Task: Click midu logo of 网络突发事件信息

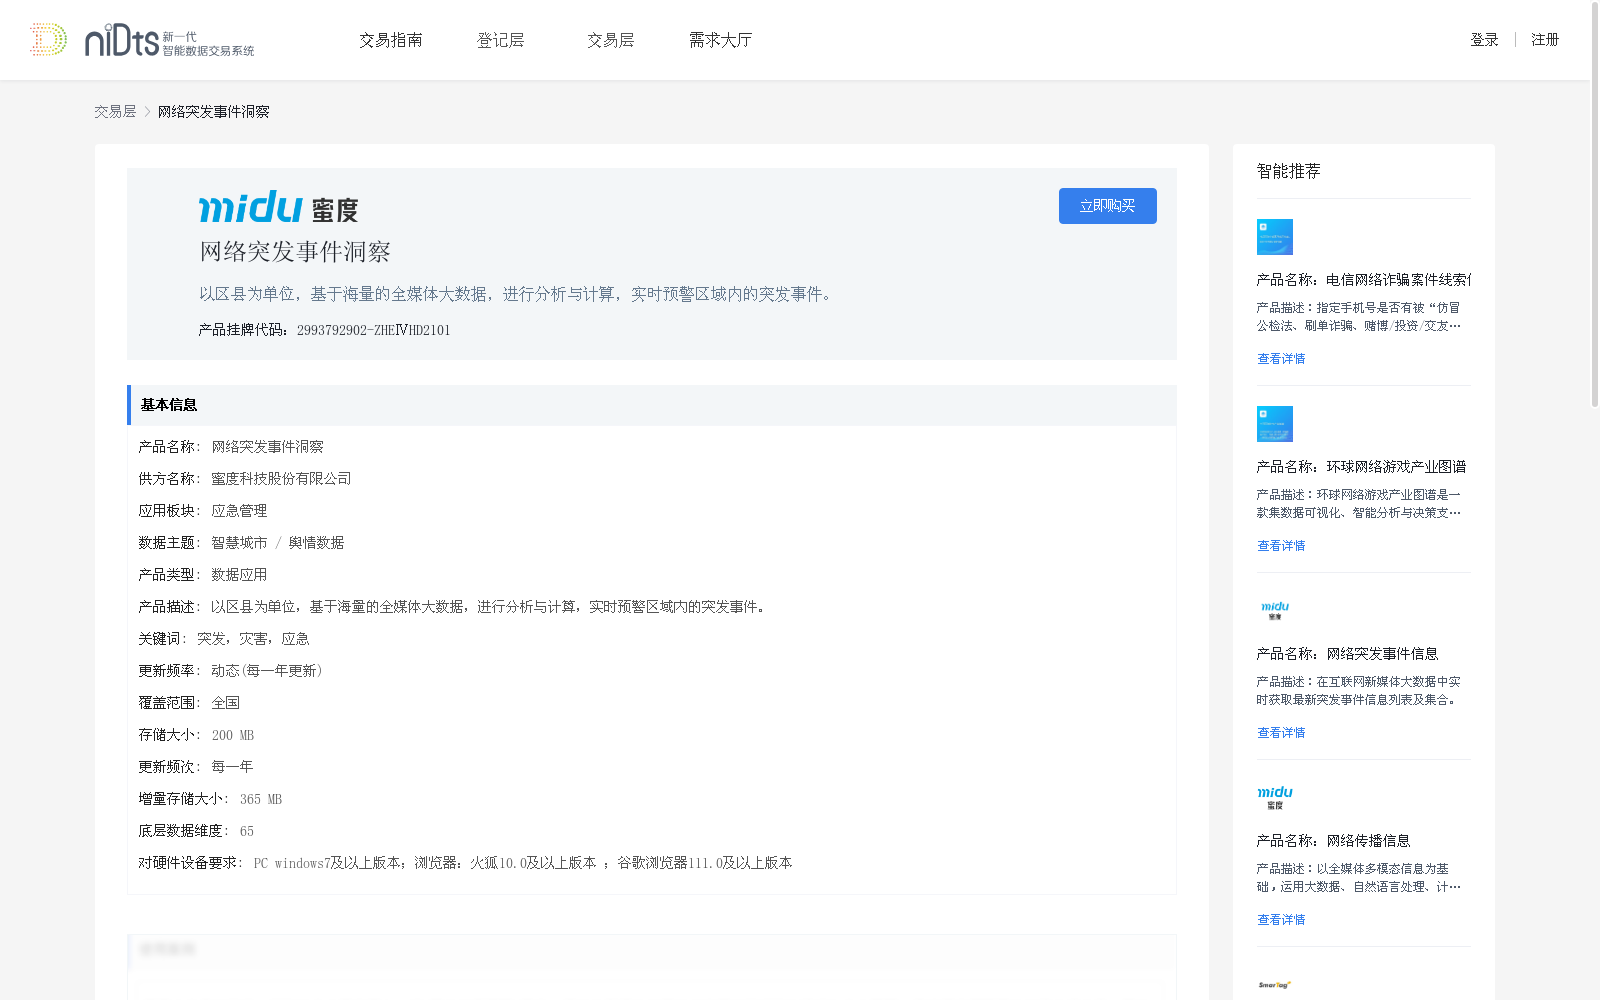Action: coord(1275,611)
